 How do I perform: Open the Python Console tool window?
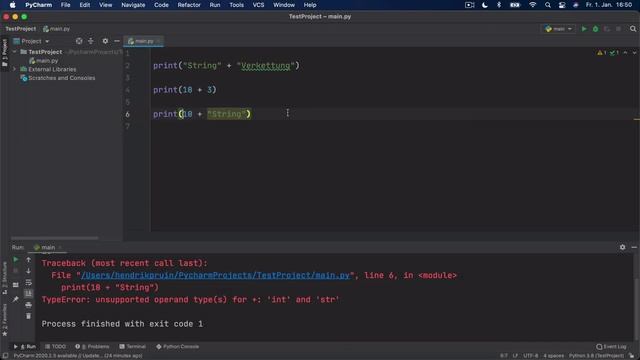(x=177, y=347)
